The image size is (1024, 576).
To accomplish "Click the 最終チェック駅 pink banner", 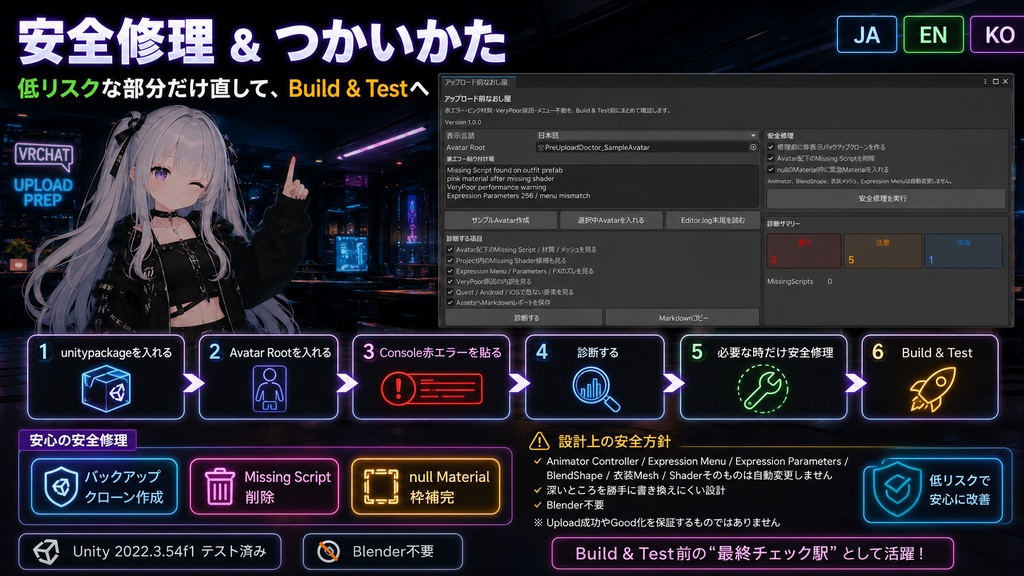I will (752, 553).
